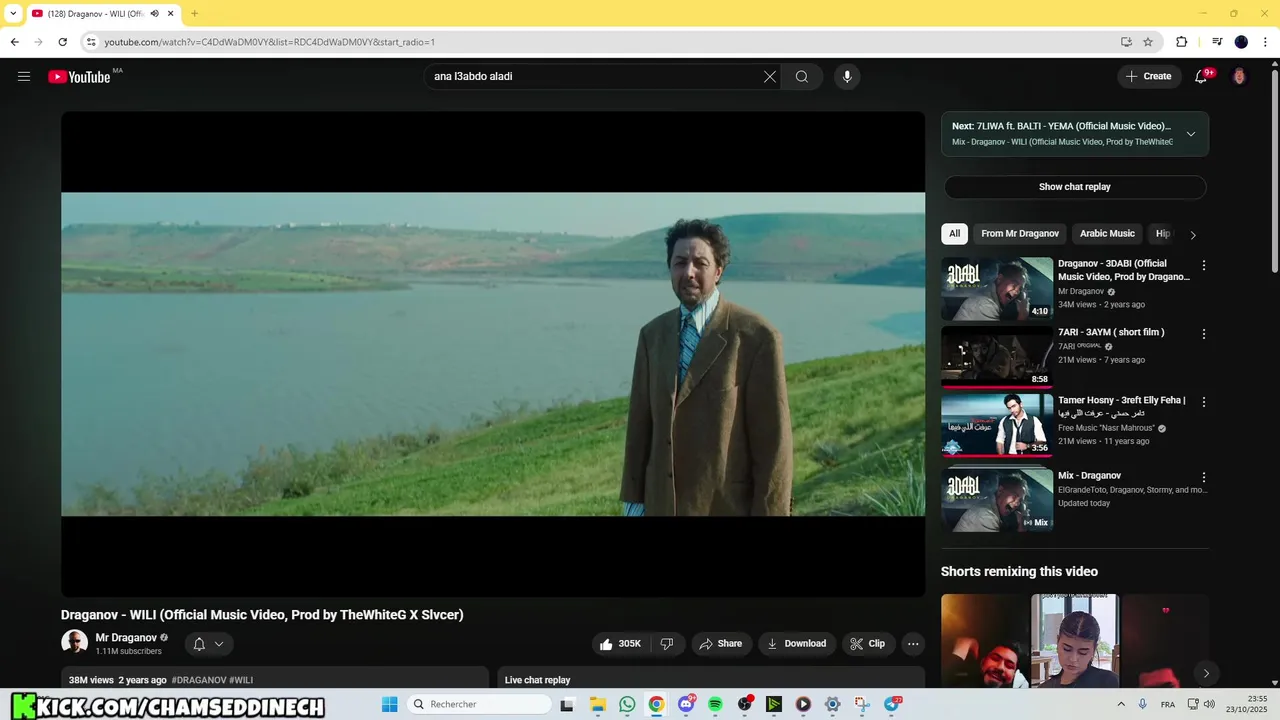The width and height of the screenshot is (1280, 720).
Task: Open Tamer Hosny - 3reft Elly Feha thumbnail
Action: point(997,425)
